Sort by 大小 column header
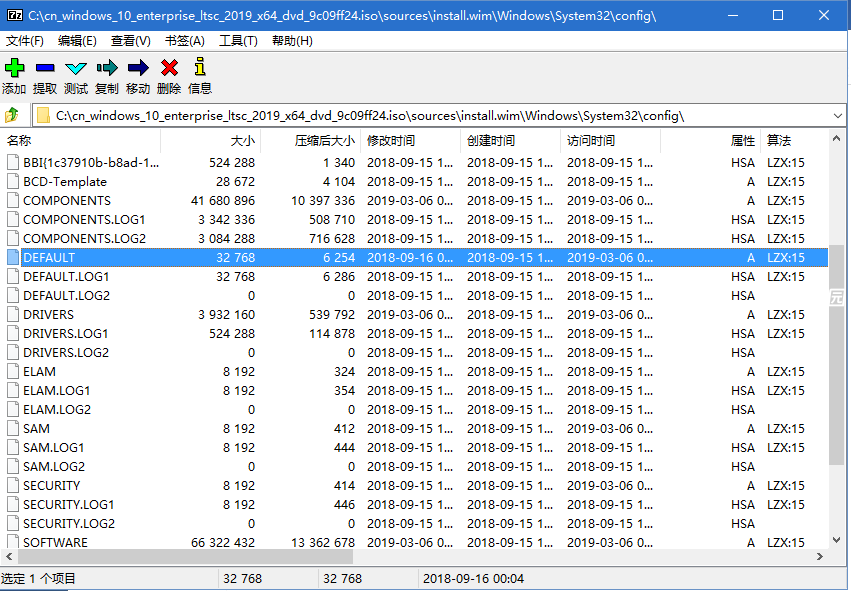 pyautogui.click(x=211, y=141)
